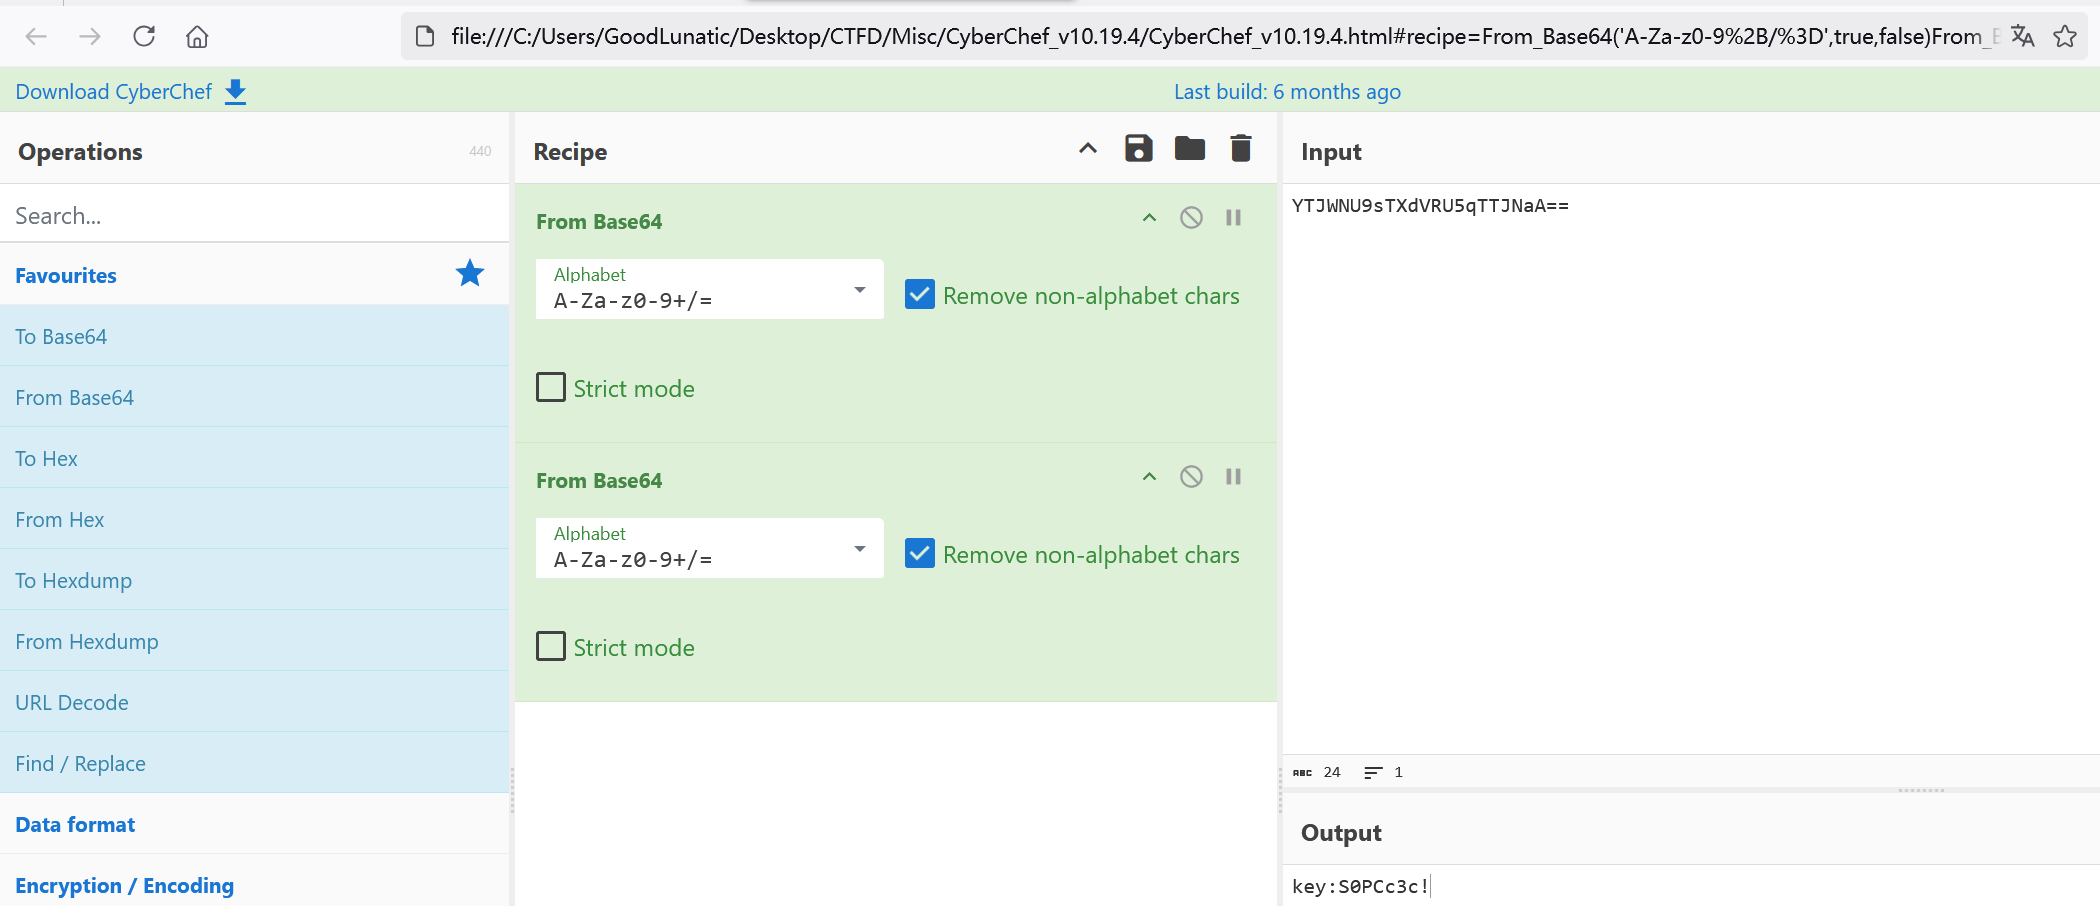The image size is (2100, 906).
Task: Click the Input text YTJWNU9sTXdVRU5qTTJNaA==
Action: (1430, 206)
